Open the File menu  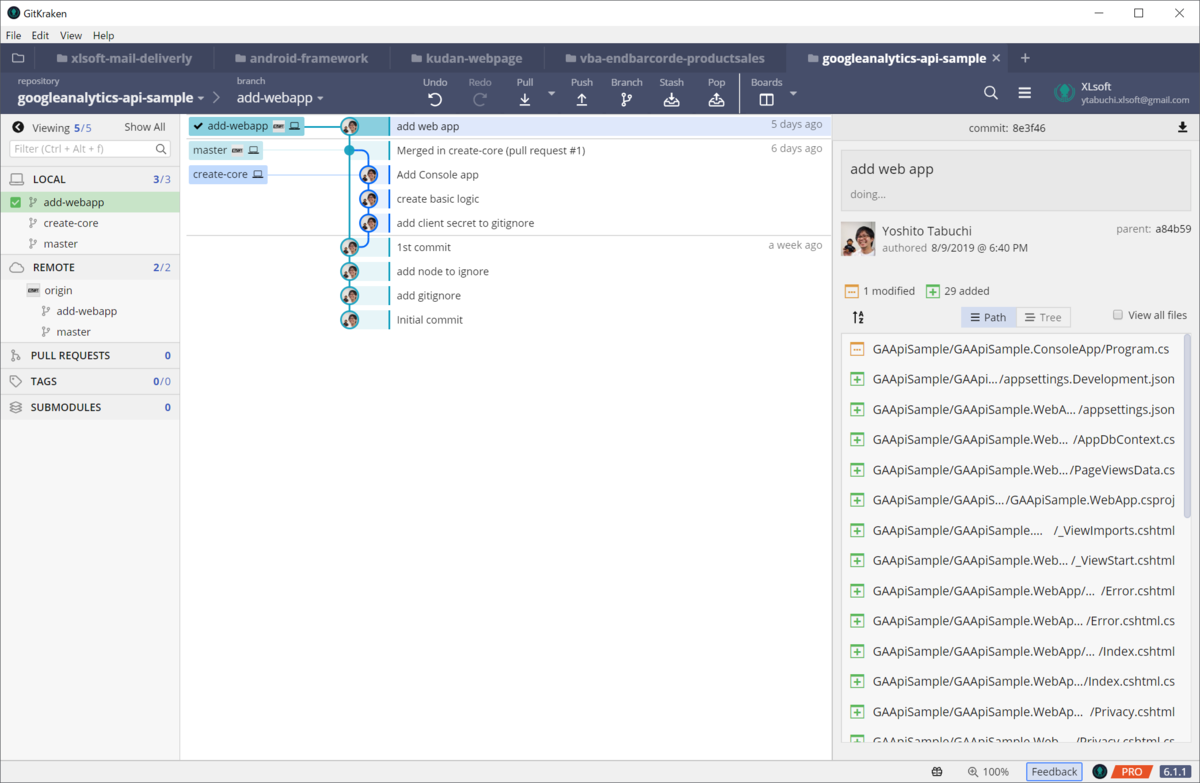(13, 35)
